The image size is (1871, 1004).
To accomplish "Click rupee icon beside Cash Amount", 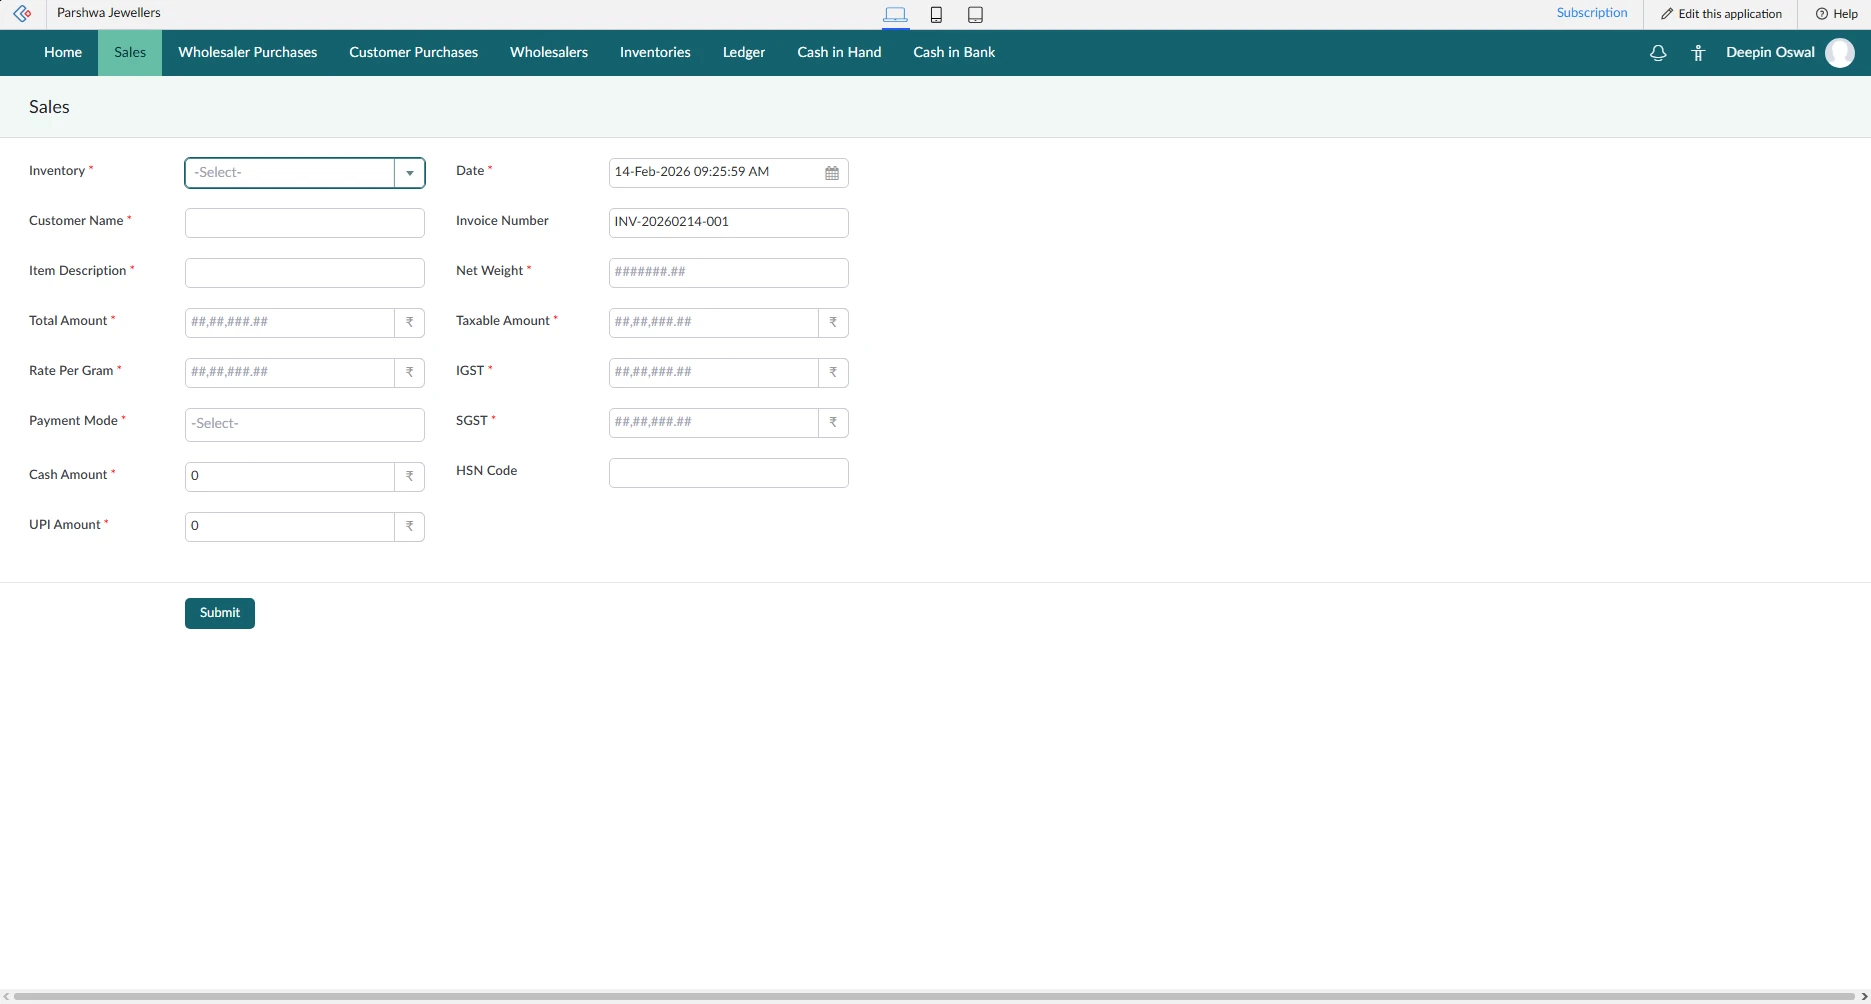I will [409, 477].
